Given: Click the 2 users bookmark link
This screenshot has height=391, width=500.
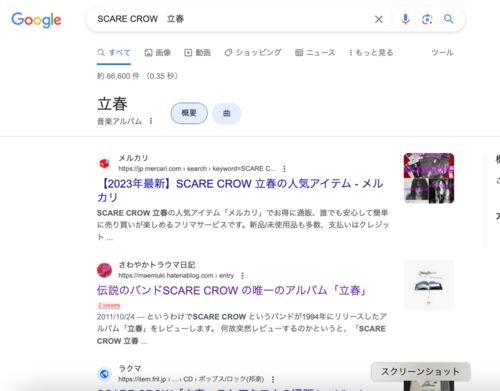Looking at the screenshot, I should point(109,305).
